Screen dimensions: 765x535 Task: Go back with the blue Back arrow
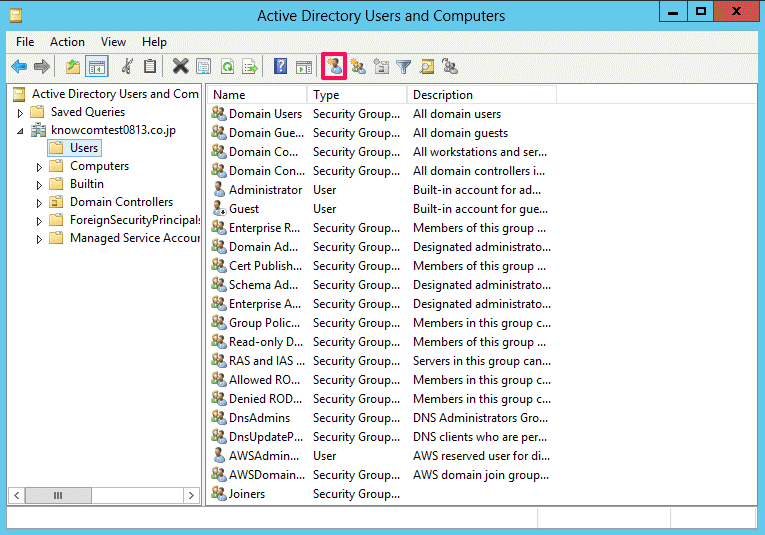tap(19, 66)
